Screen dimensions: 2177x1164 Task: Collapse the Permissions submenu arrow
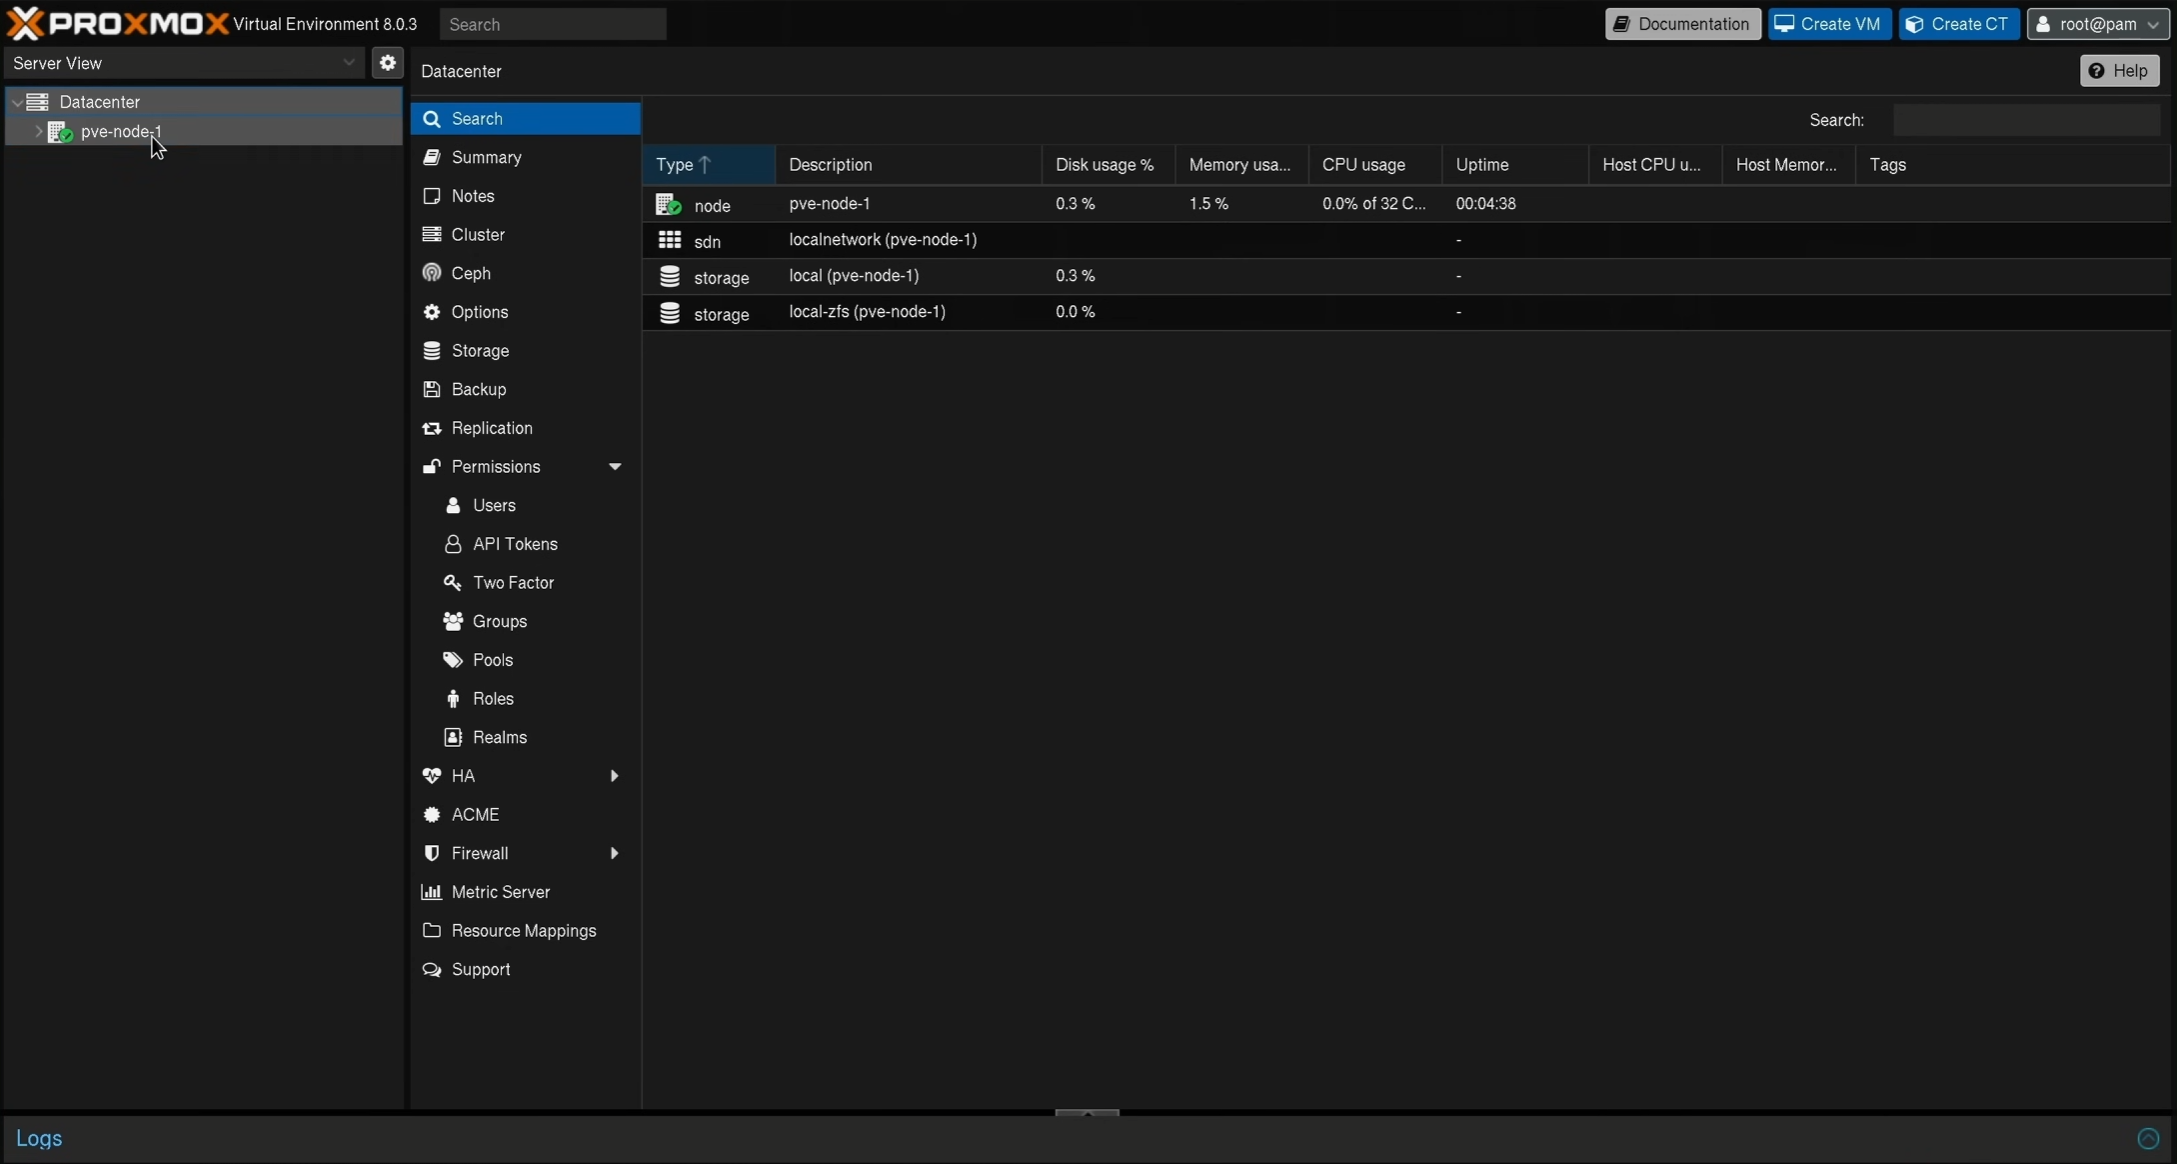(x=614, y=467)
